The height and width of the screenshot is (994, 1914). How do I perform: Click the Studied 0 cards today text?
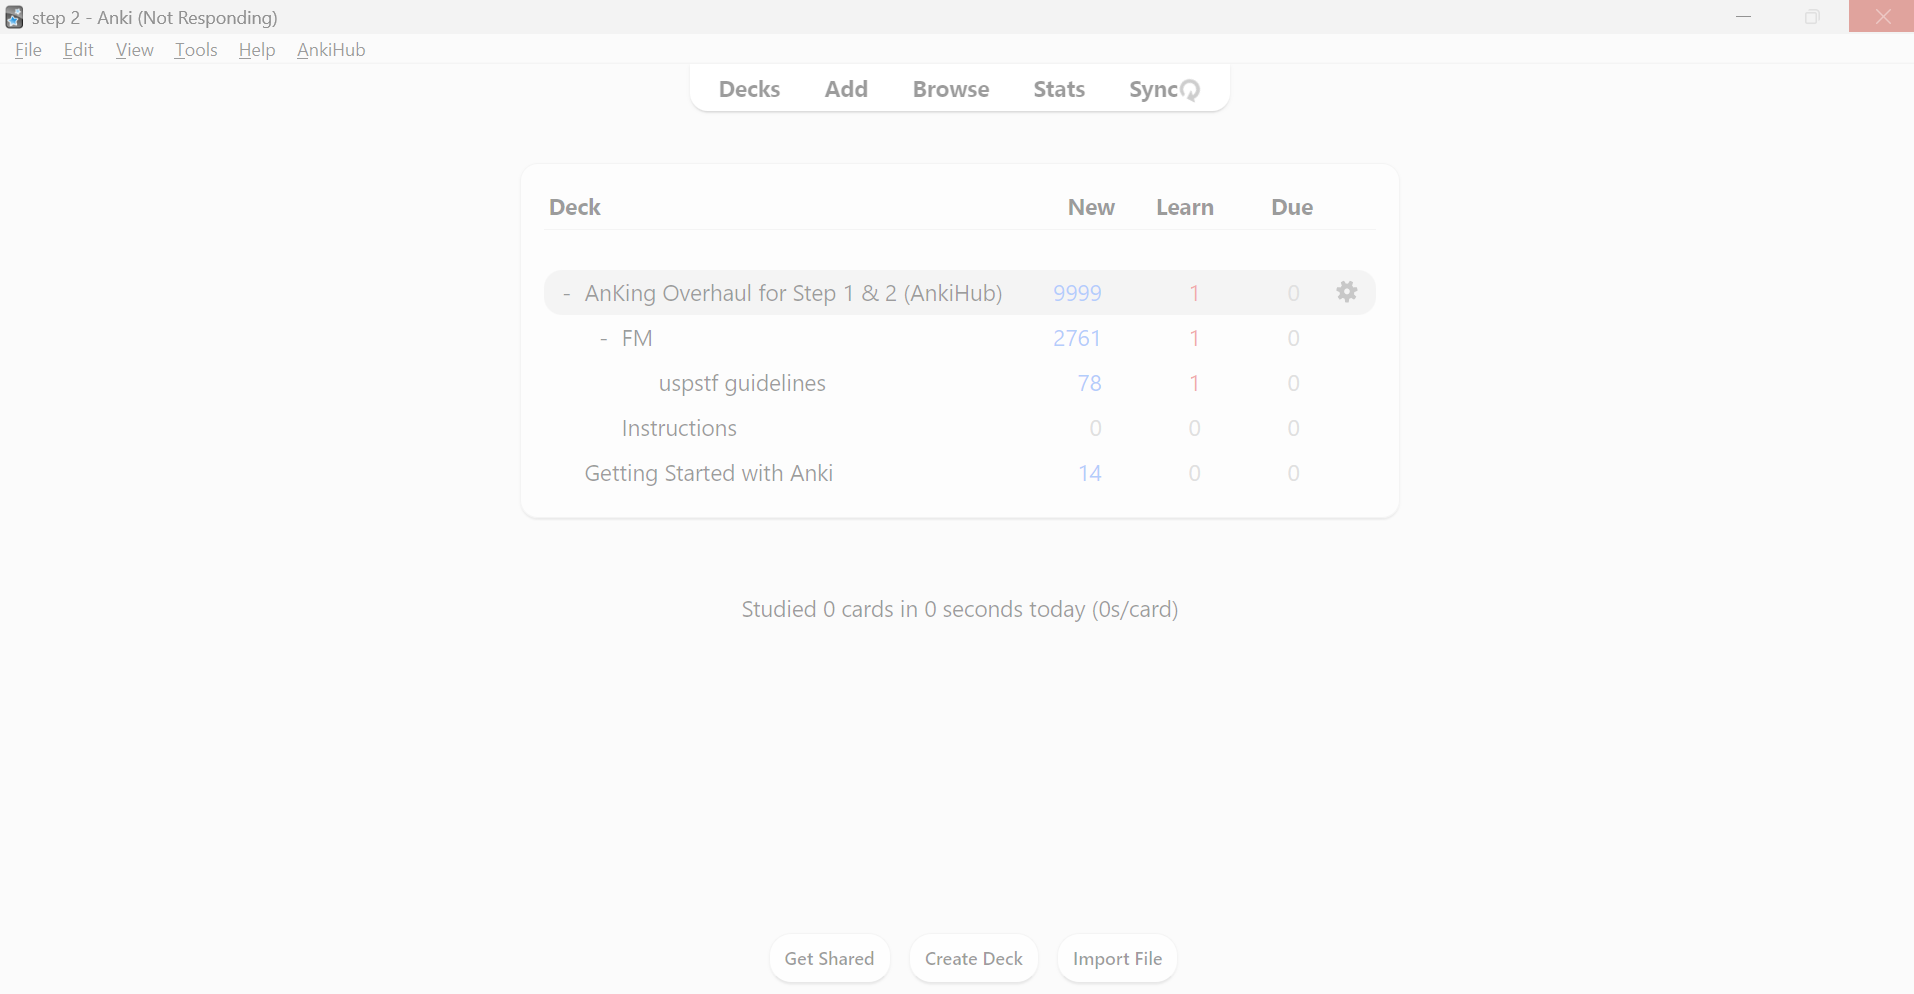click(x=960, y=609)
